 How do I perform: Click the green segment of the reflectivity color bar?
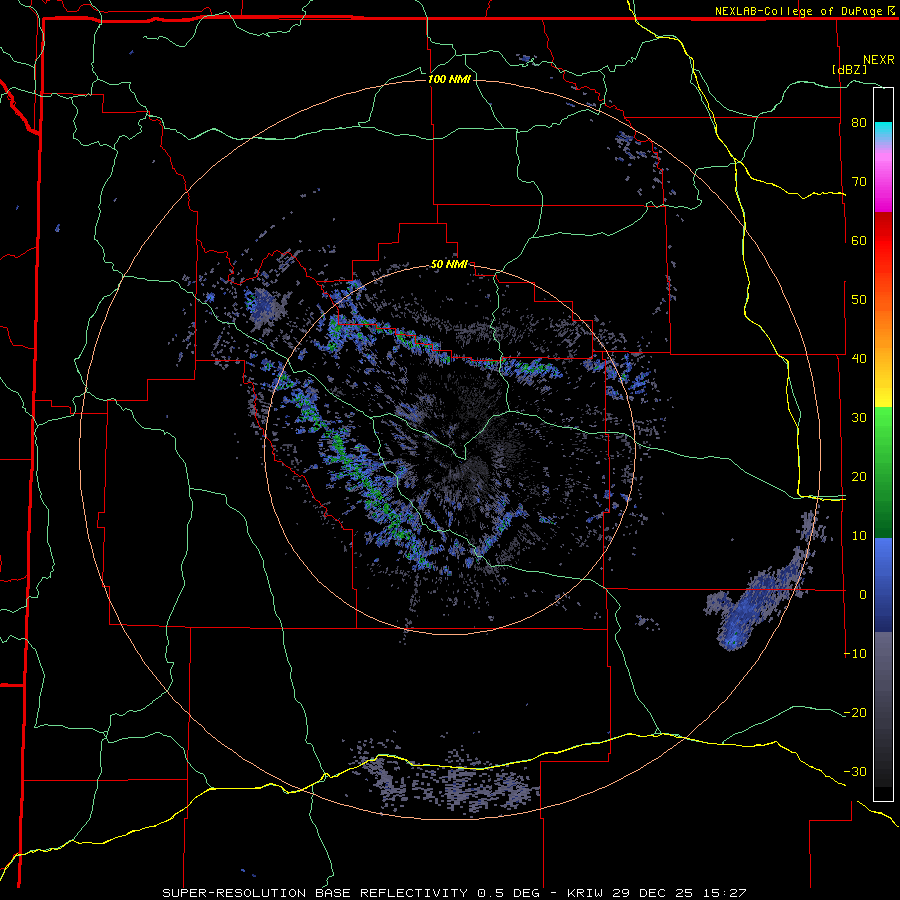click(x=883, y=473)
